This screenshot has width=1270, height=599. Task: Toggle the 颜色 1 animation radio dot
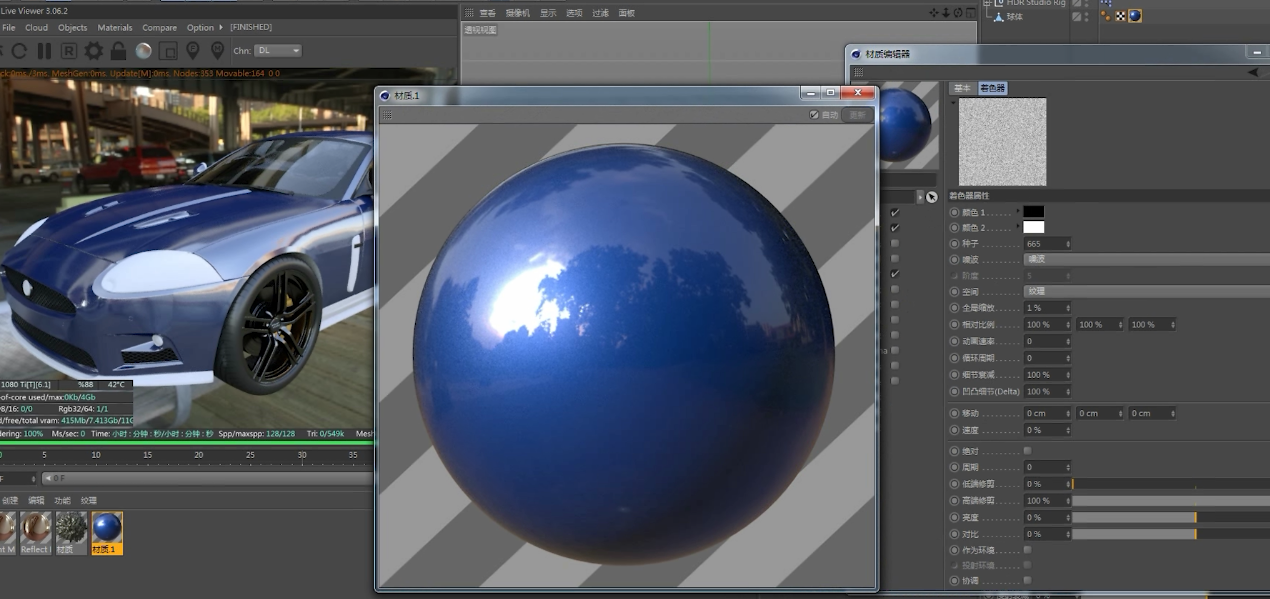953,212
